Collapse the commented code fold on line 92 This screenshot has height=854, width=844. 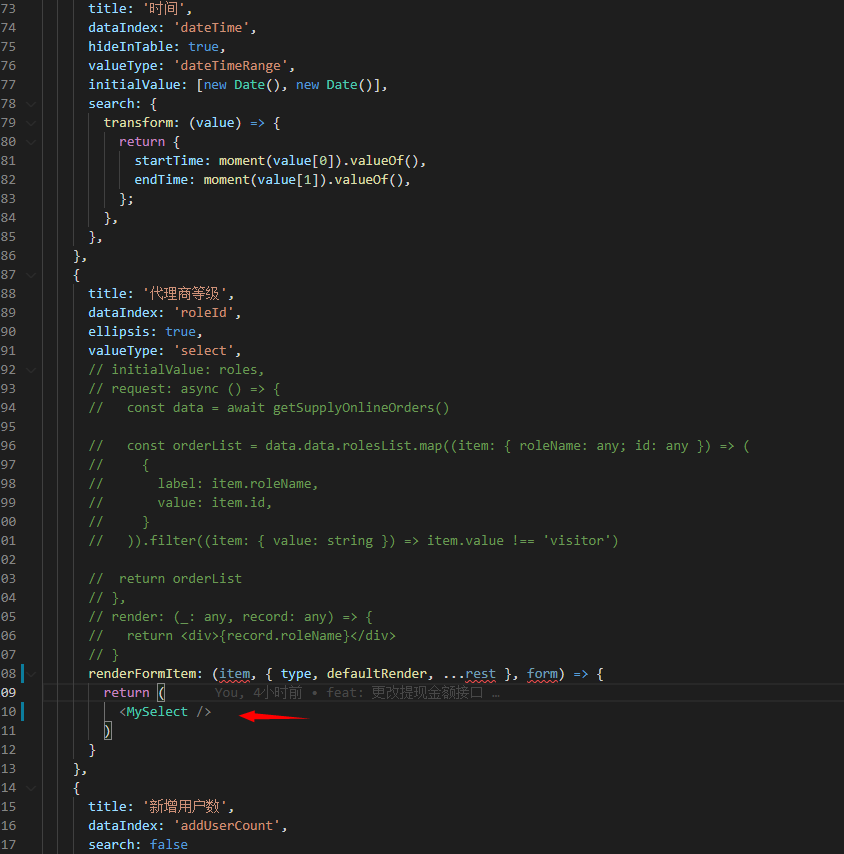point(29,369)
